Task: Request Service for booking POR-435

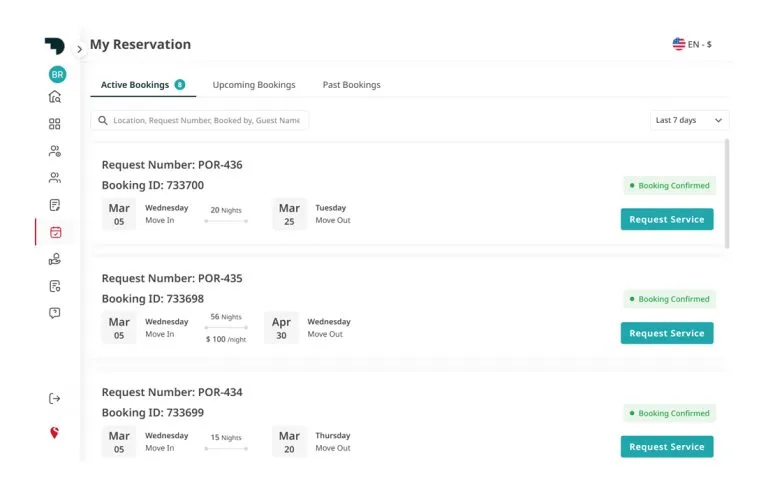Action: (667, 333)
